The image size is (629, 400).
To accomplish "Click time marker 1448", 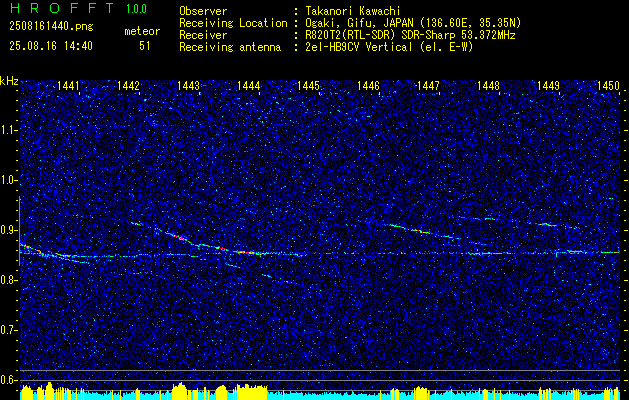I will click(x=489, y=85).
